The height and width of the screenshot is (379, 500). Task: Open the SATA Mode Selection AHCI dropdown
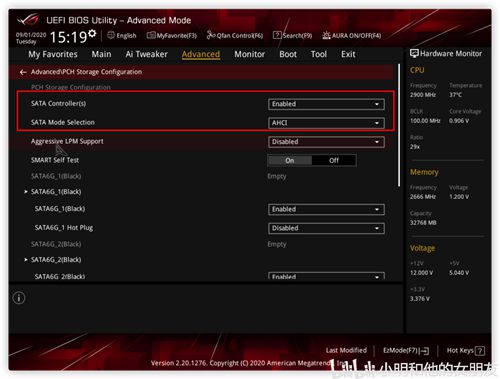tap(326, 123)
